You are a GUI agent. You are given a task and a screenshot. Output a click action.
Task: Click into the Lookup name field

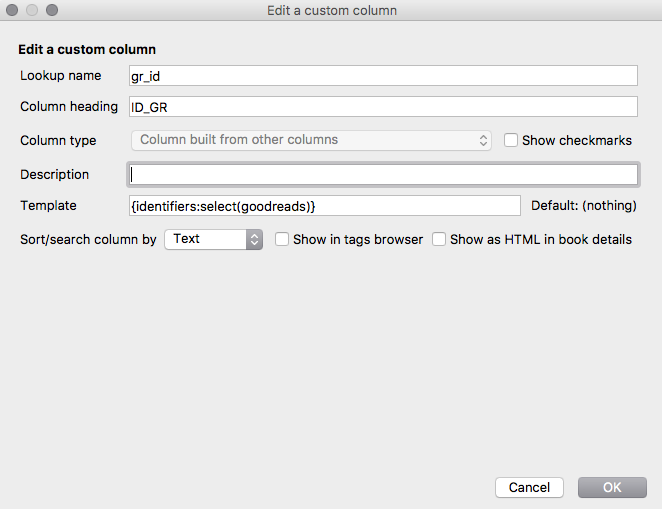[x=383, y=76]
